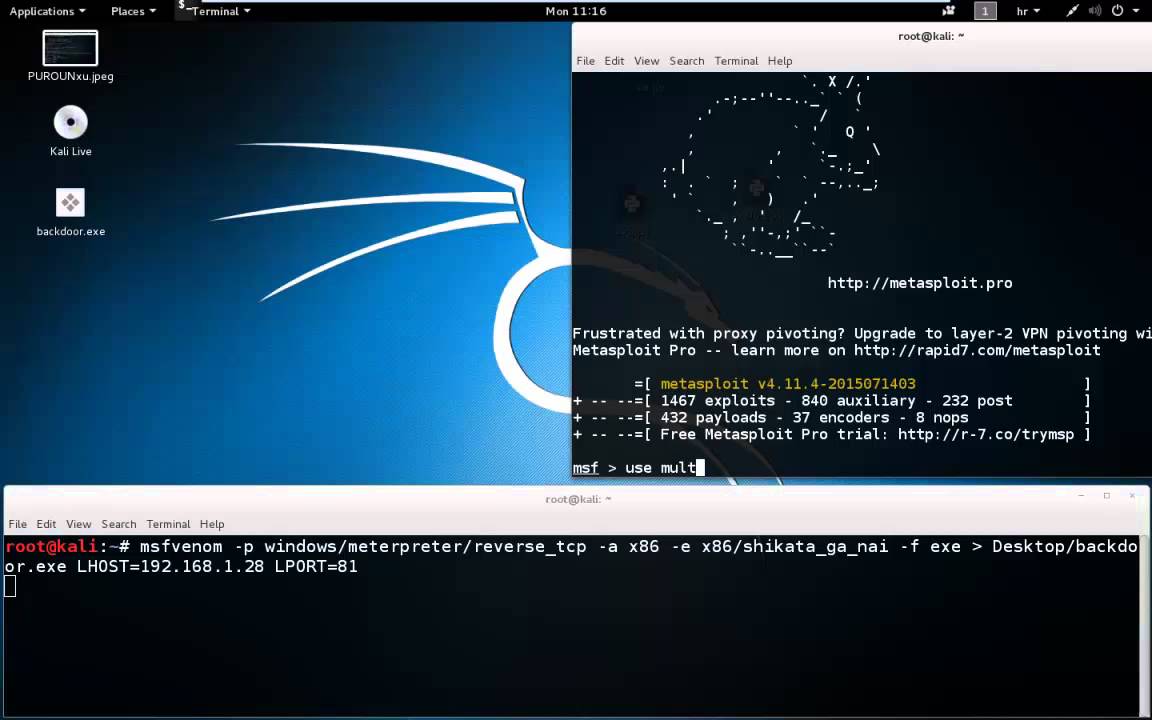Open Edit menu in upper terminal window
1152x720 pixels.
pos(614,61)
